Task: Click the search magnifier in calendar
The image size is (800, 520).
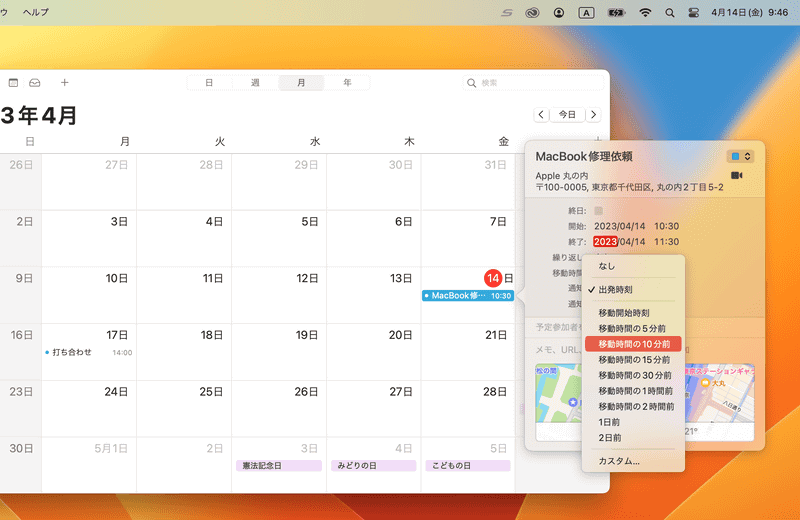Action: click(x=471, y=83)
